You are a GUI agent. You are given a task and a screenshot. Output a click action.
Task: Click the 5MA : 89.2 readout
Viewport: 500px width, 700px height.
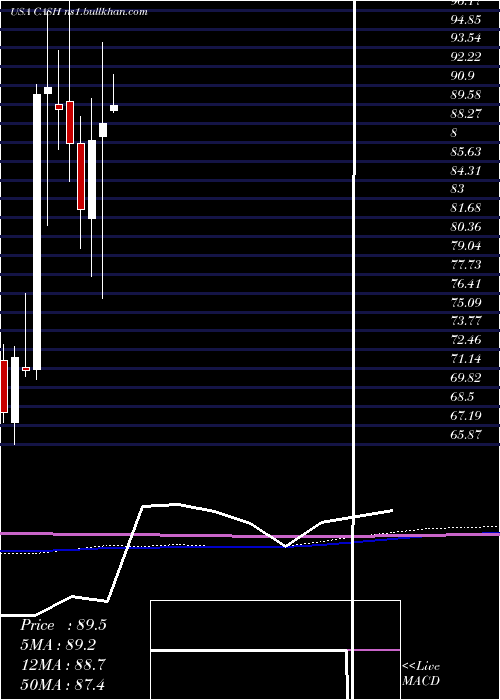coord(58,645)
